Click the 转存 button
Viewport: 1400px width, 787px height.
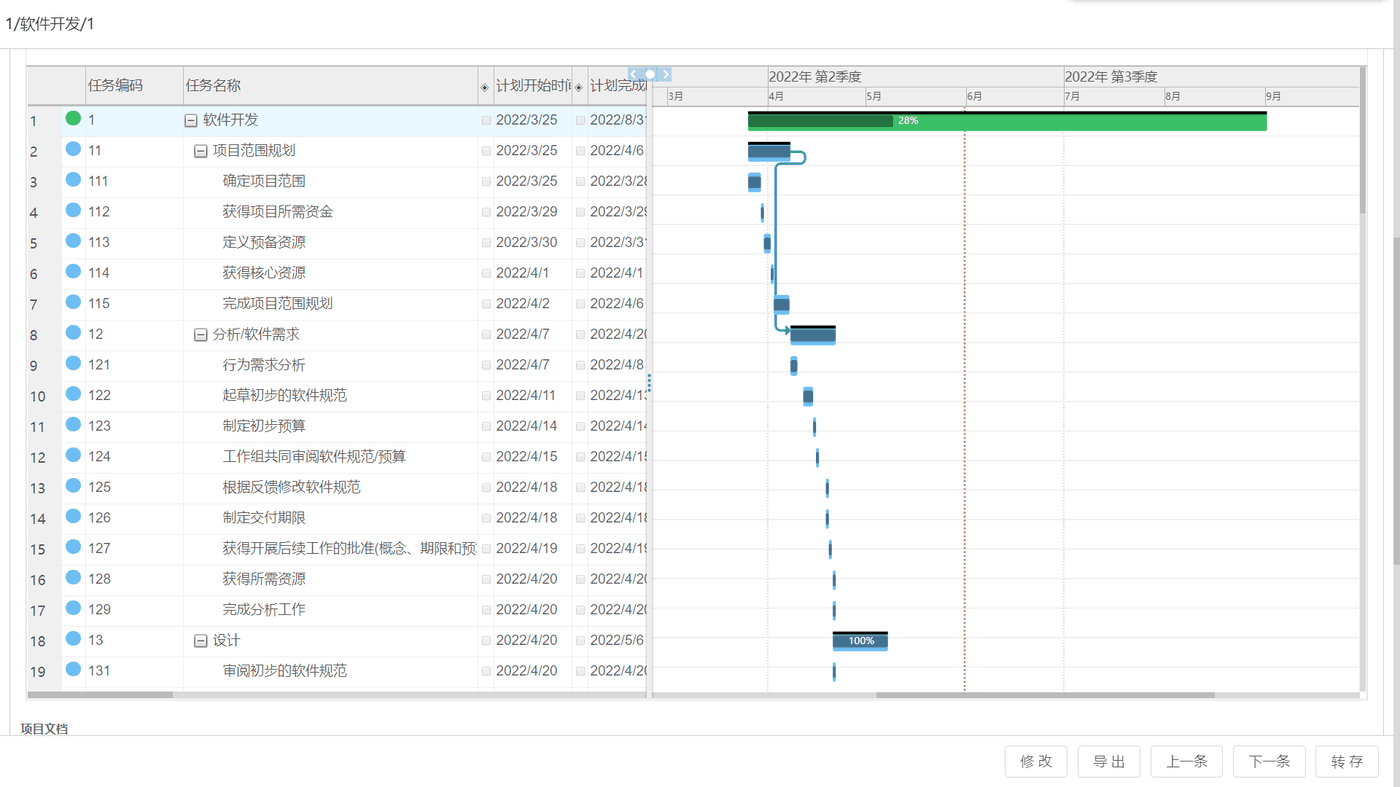pyautogui.click(x=1347, y=761)
